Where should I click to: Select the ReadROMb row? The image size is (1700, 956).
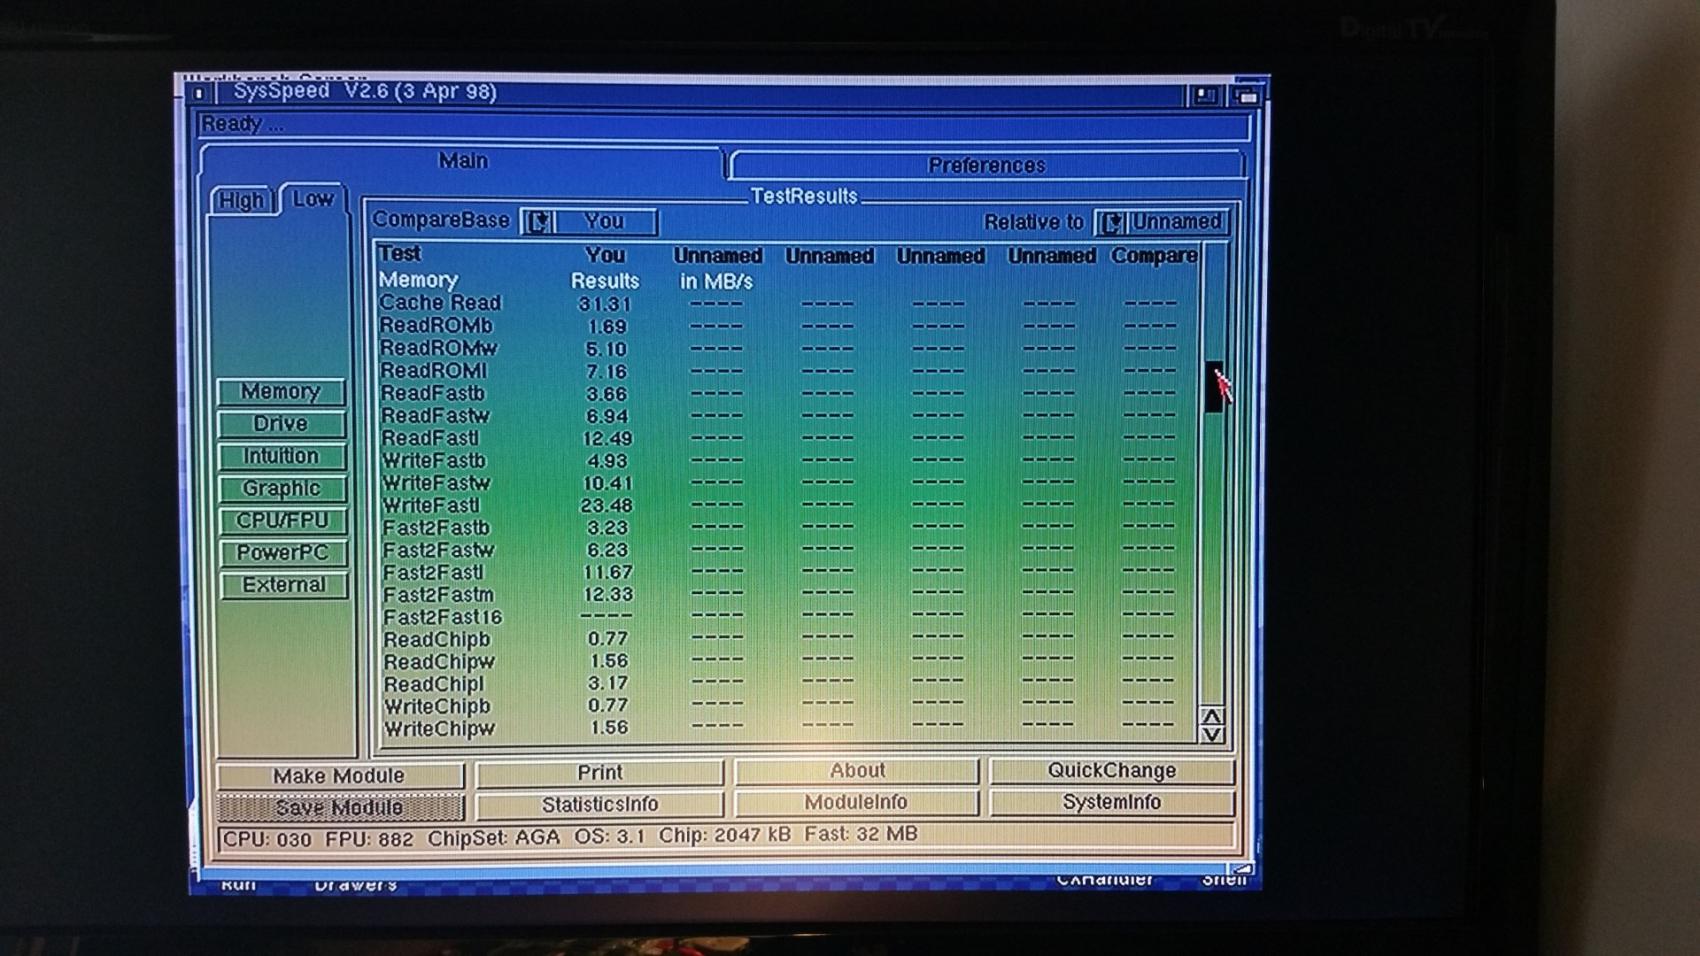[x=785, y=326]
